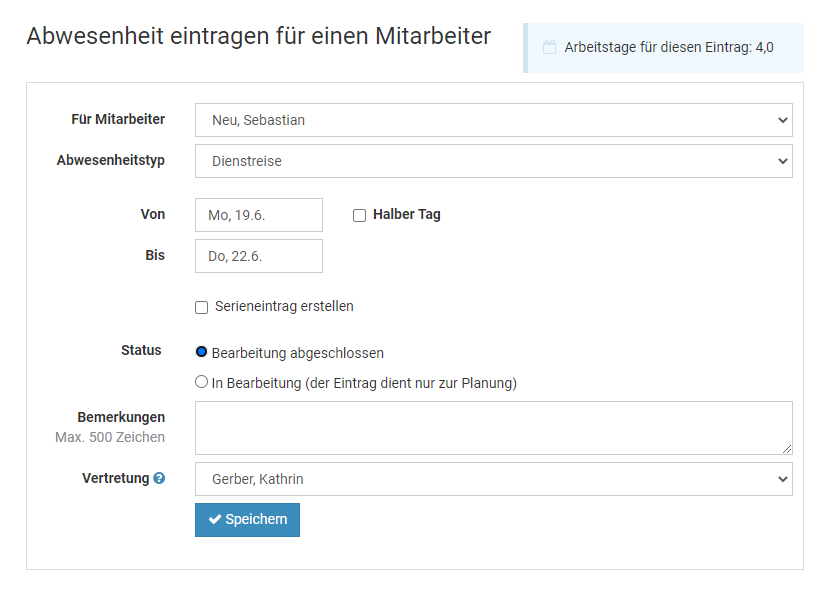
Task: Select the Bearbeitung abgeschlossen radio option
Action: 202,352
